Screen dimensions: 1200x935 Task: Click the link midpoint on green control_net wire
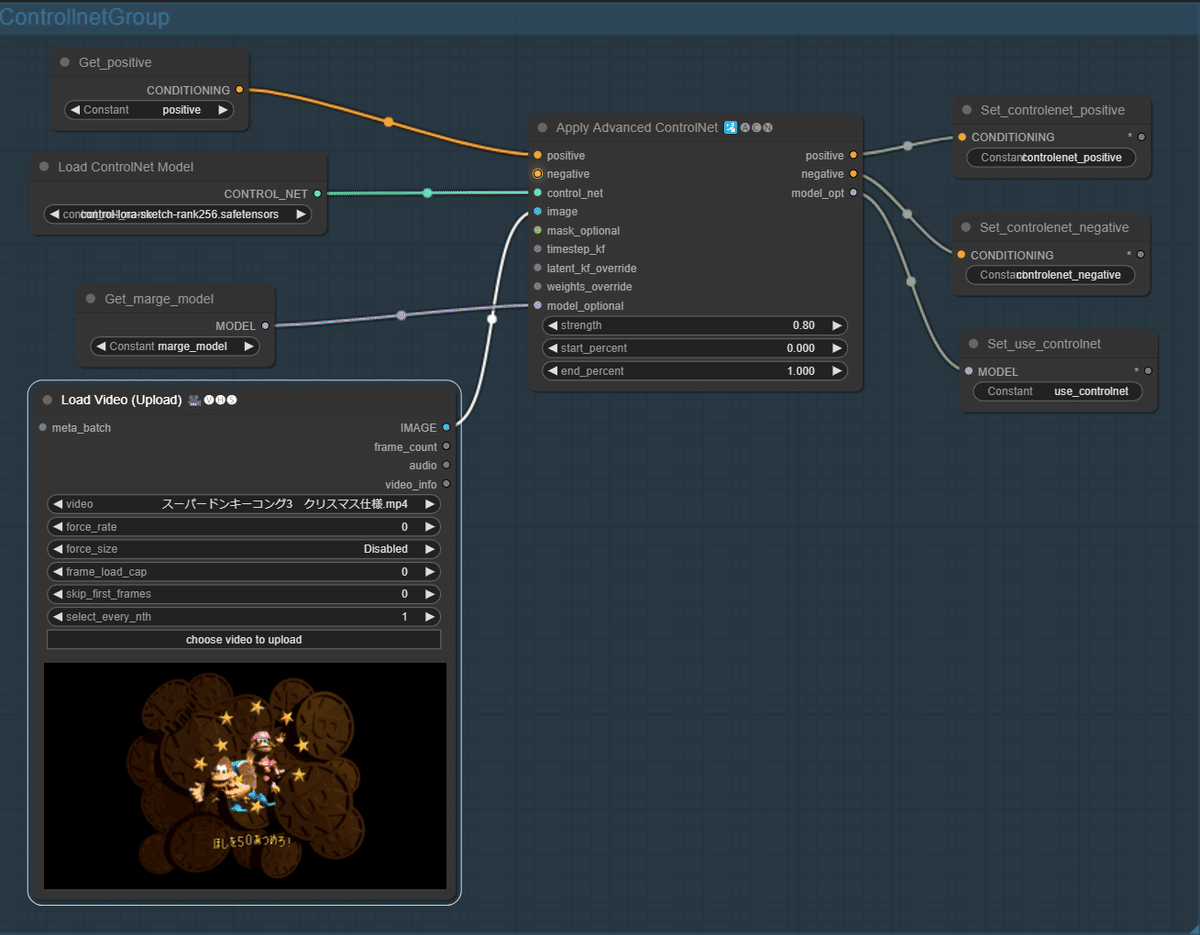coord(427,193)
